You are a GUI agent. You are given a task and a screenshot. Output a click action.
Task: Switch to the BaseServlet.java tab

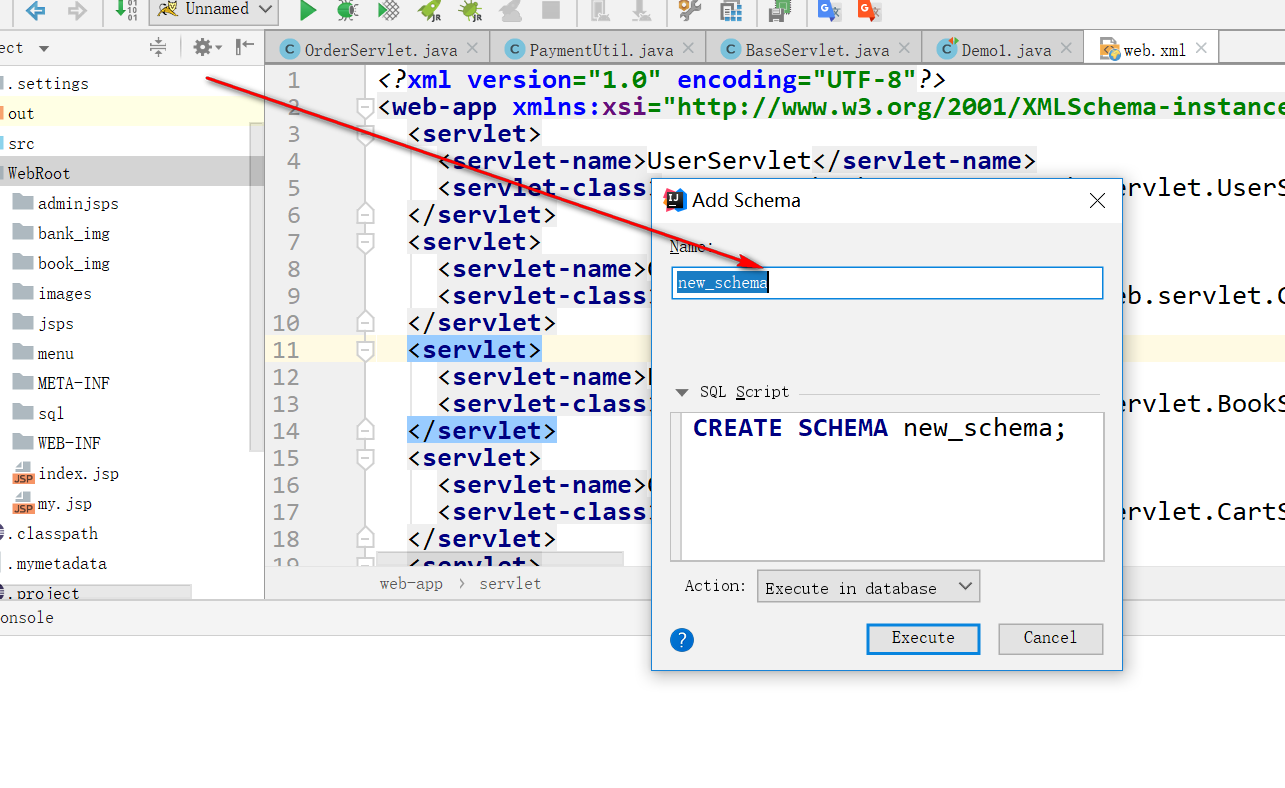pos(814,47)
